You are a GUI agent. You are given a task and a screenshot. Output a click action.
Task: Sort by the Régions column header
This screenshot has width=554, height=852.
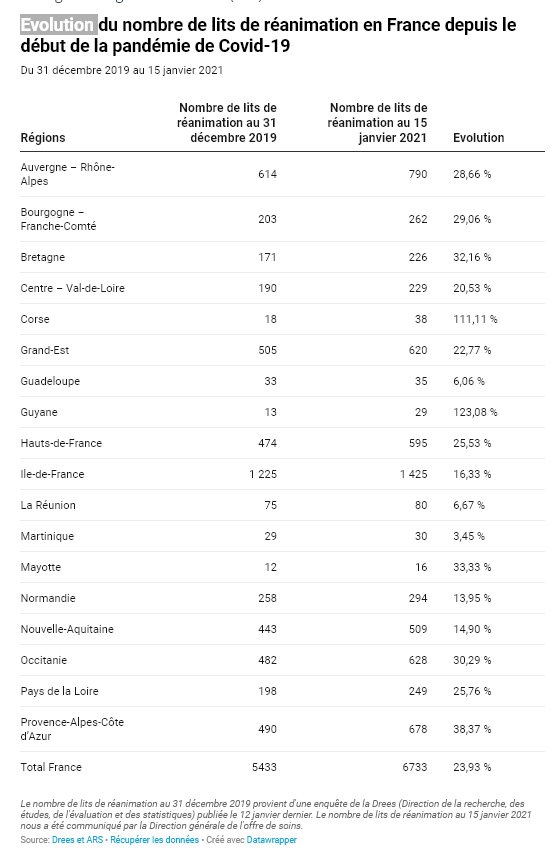coord(43,137)
